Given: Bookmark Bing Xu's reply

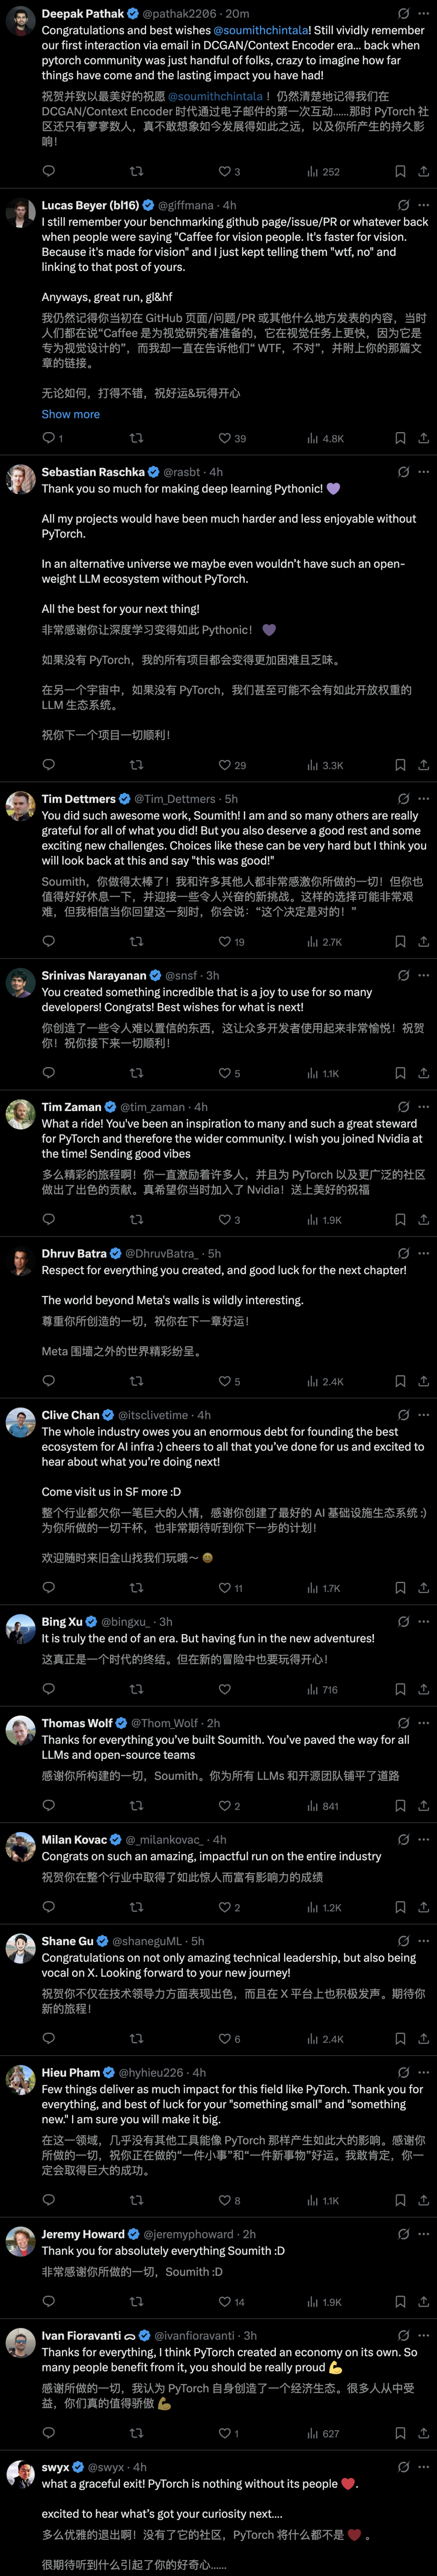Looking at the screenshot, I should (400, 1690).
